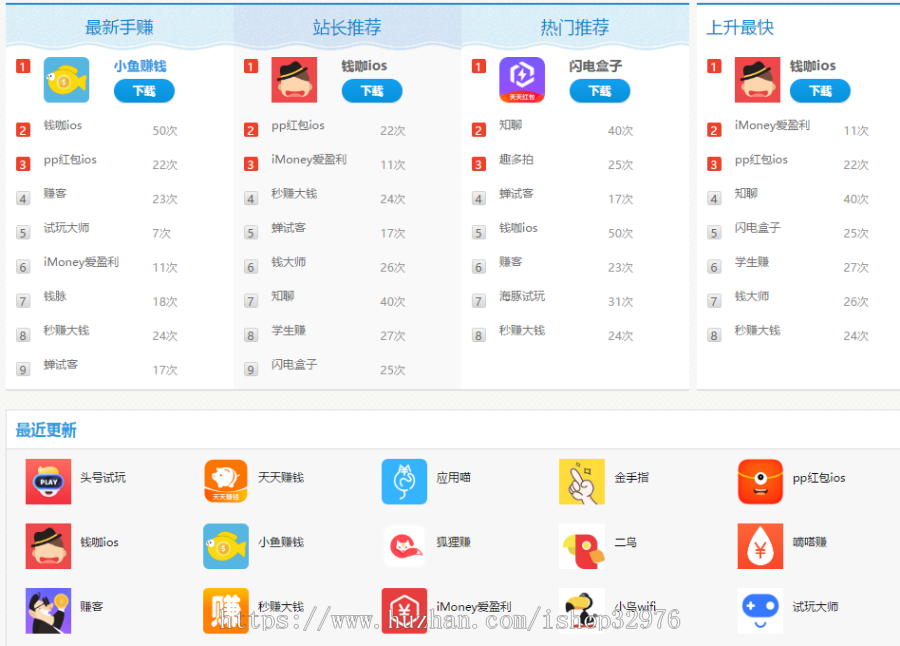
Task: Click the 金手指 pointing finger icon
Action: (582, 479)
